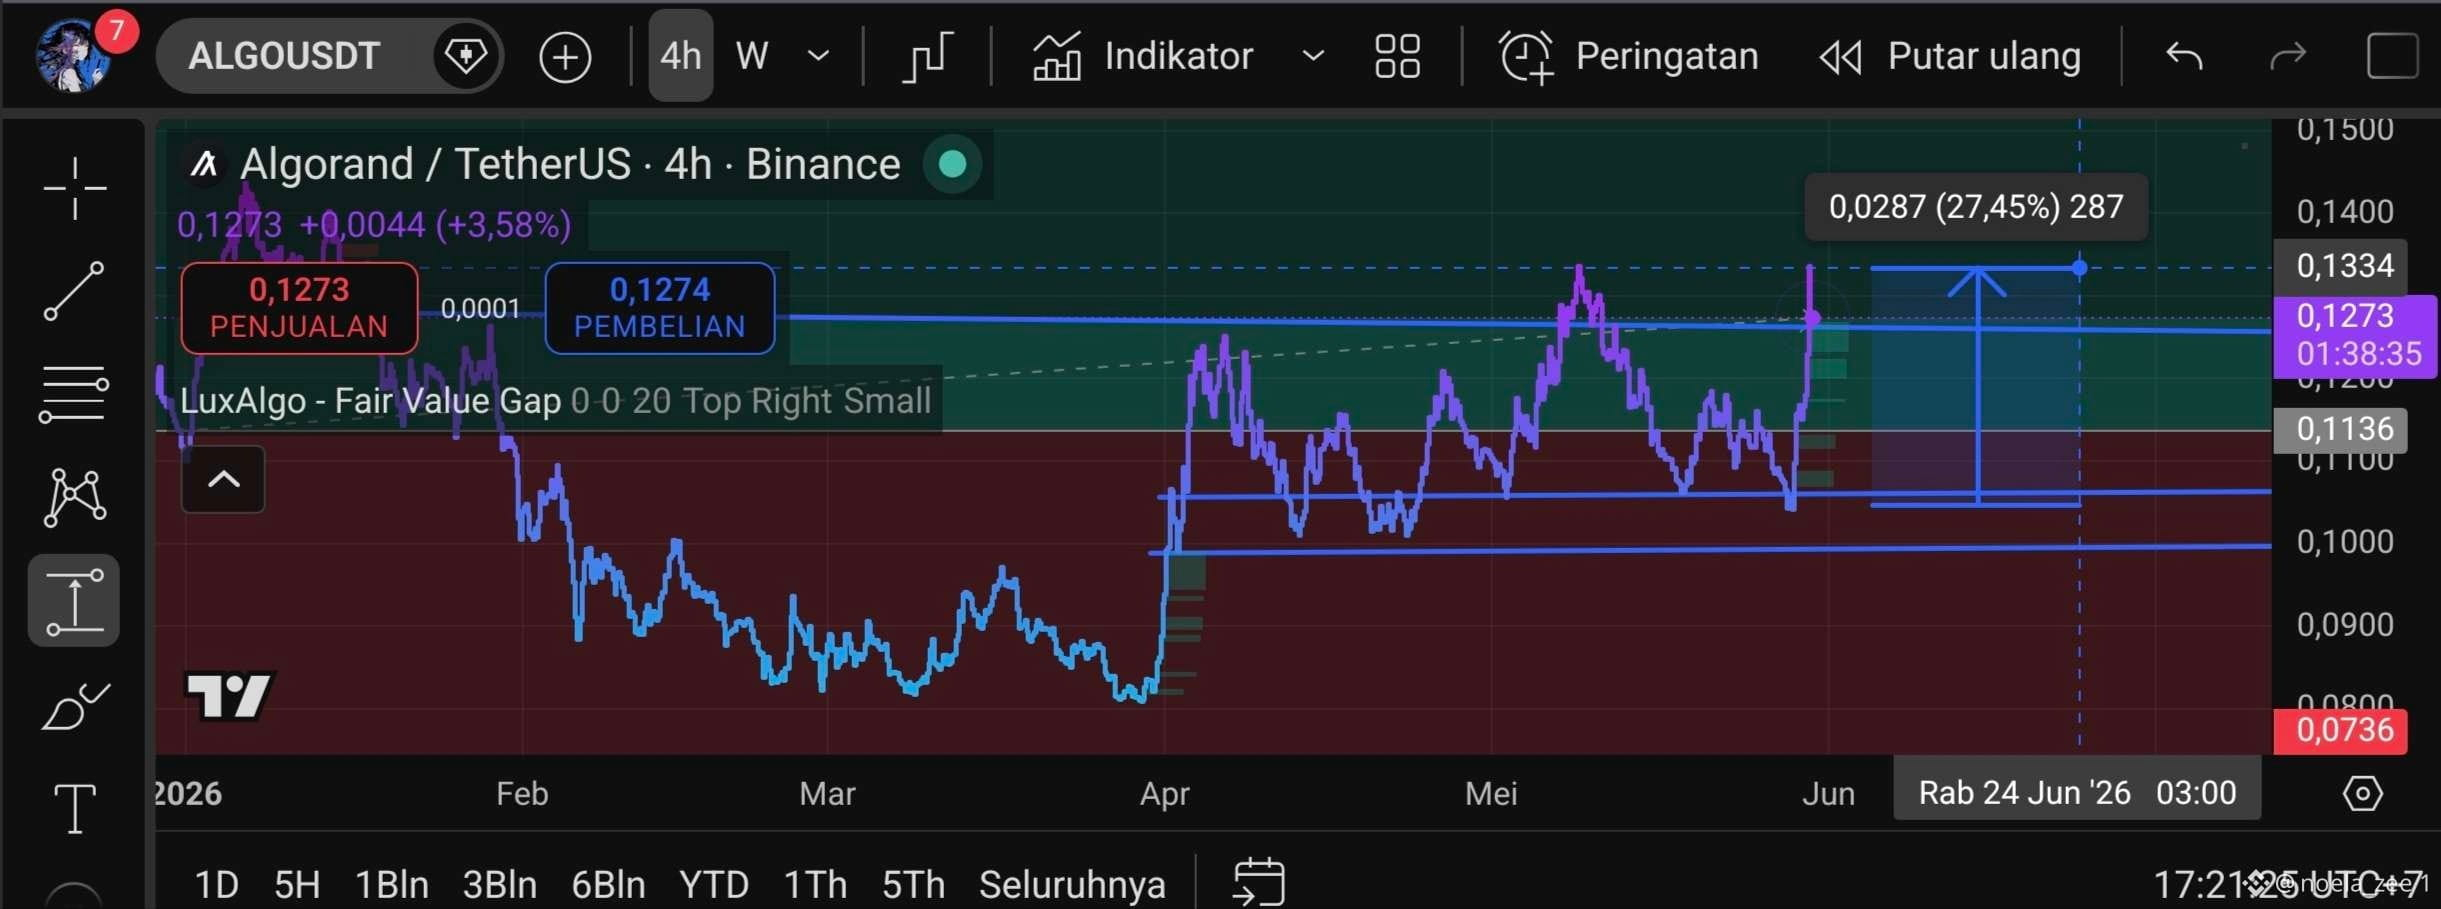Screen dimensions: 2441x909
Task: Create a Peringatan alert
Action: [1628, 56]
